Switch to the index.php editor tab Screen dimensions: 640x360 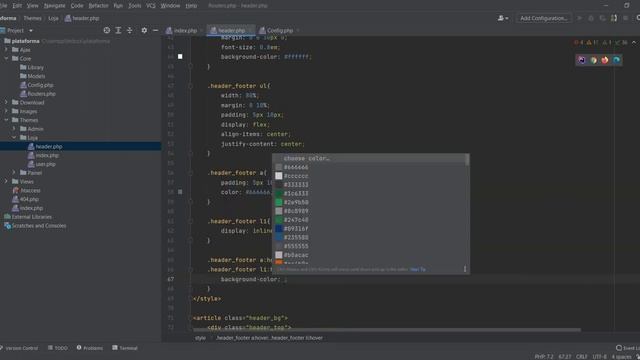pyautogui.click(x=183, y=31)
